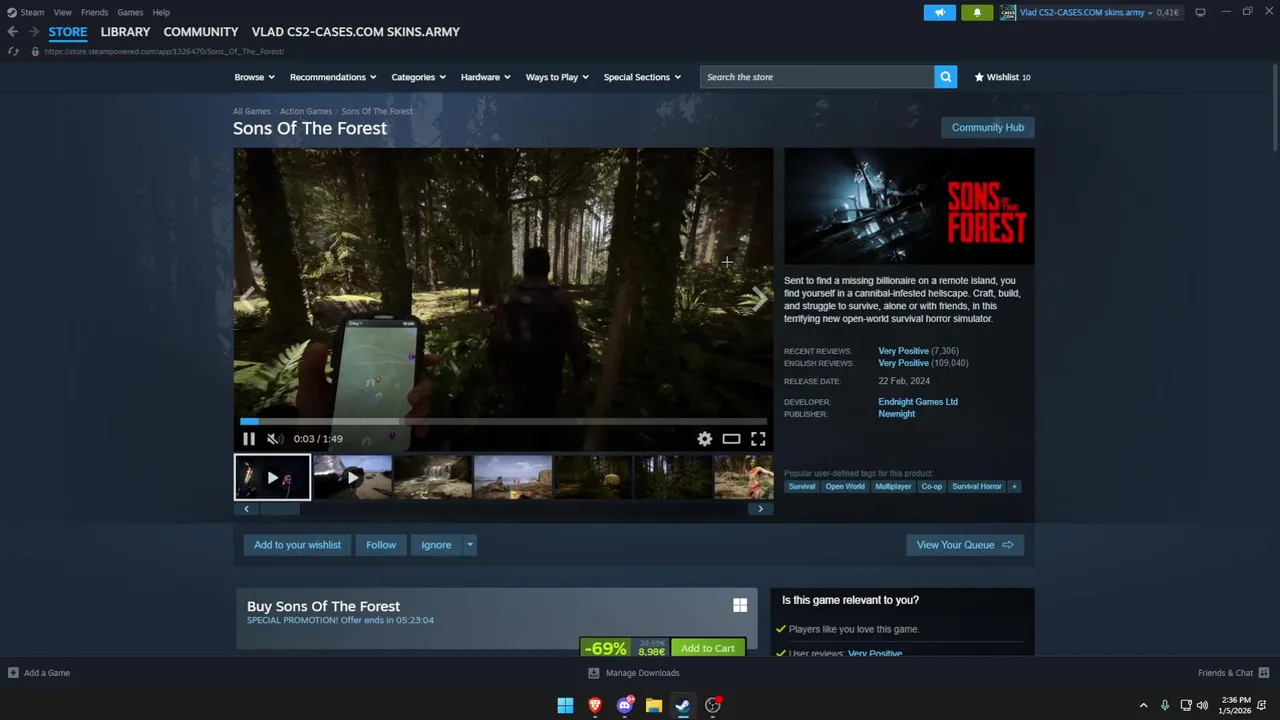Open Discord from the taskbar
1280x720 pixels.
coord(625,706)
